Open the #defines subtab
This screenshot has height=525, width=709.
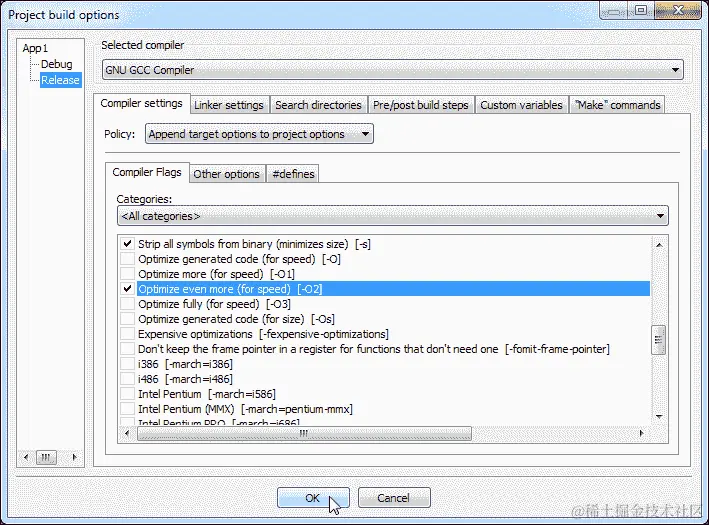[293, 174]
